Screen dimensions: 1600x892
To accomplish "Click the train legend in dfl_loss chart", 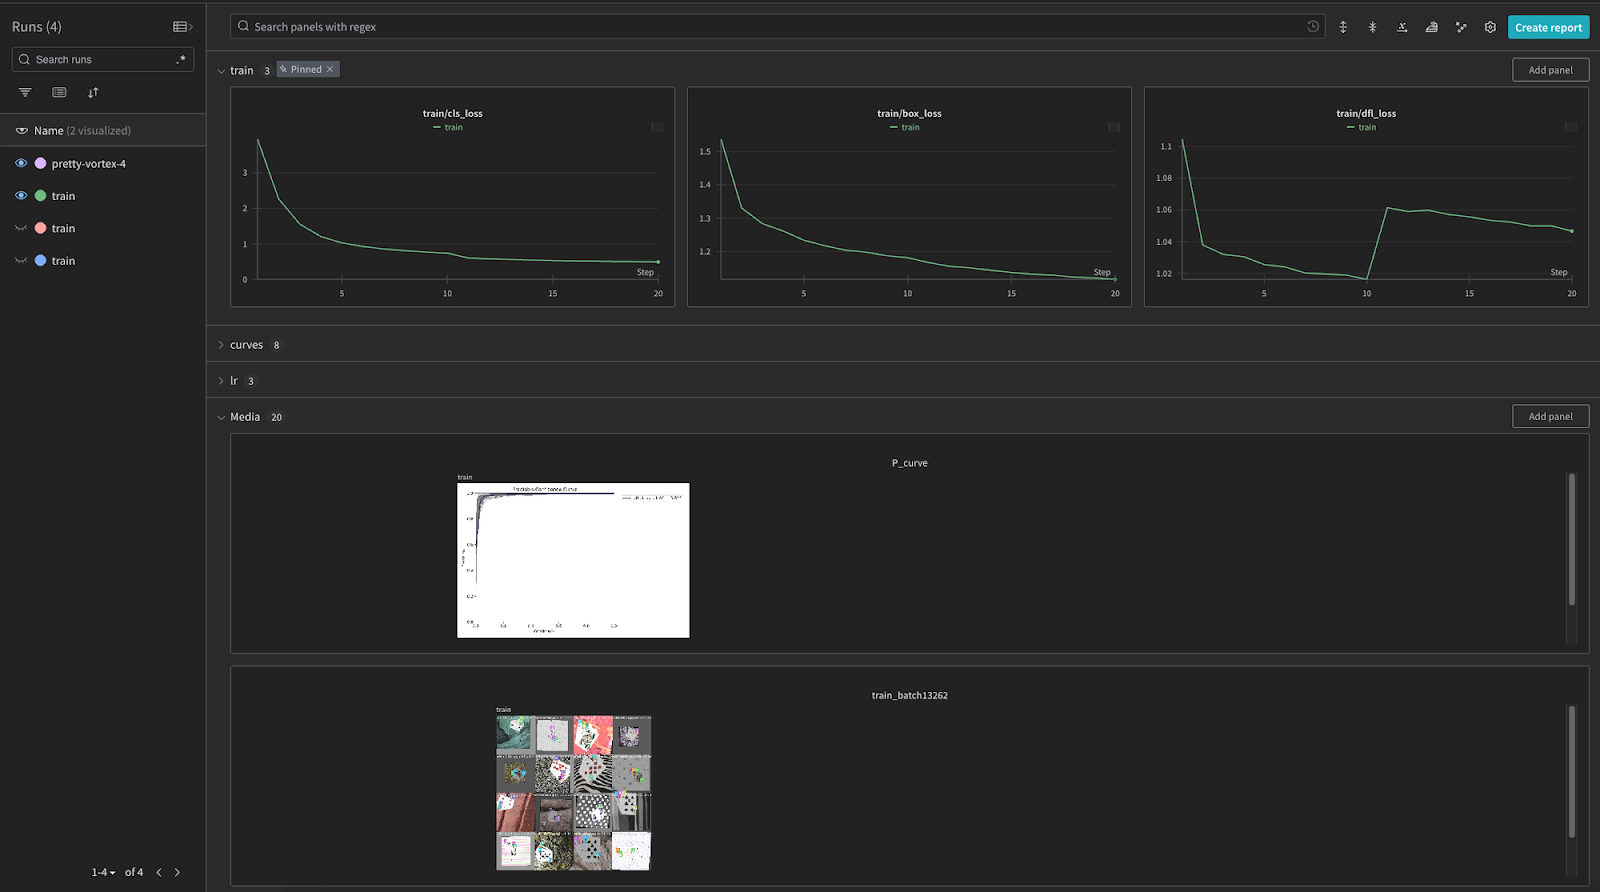I will (x=1361, y=127).
